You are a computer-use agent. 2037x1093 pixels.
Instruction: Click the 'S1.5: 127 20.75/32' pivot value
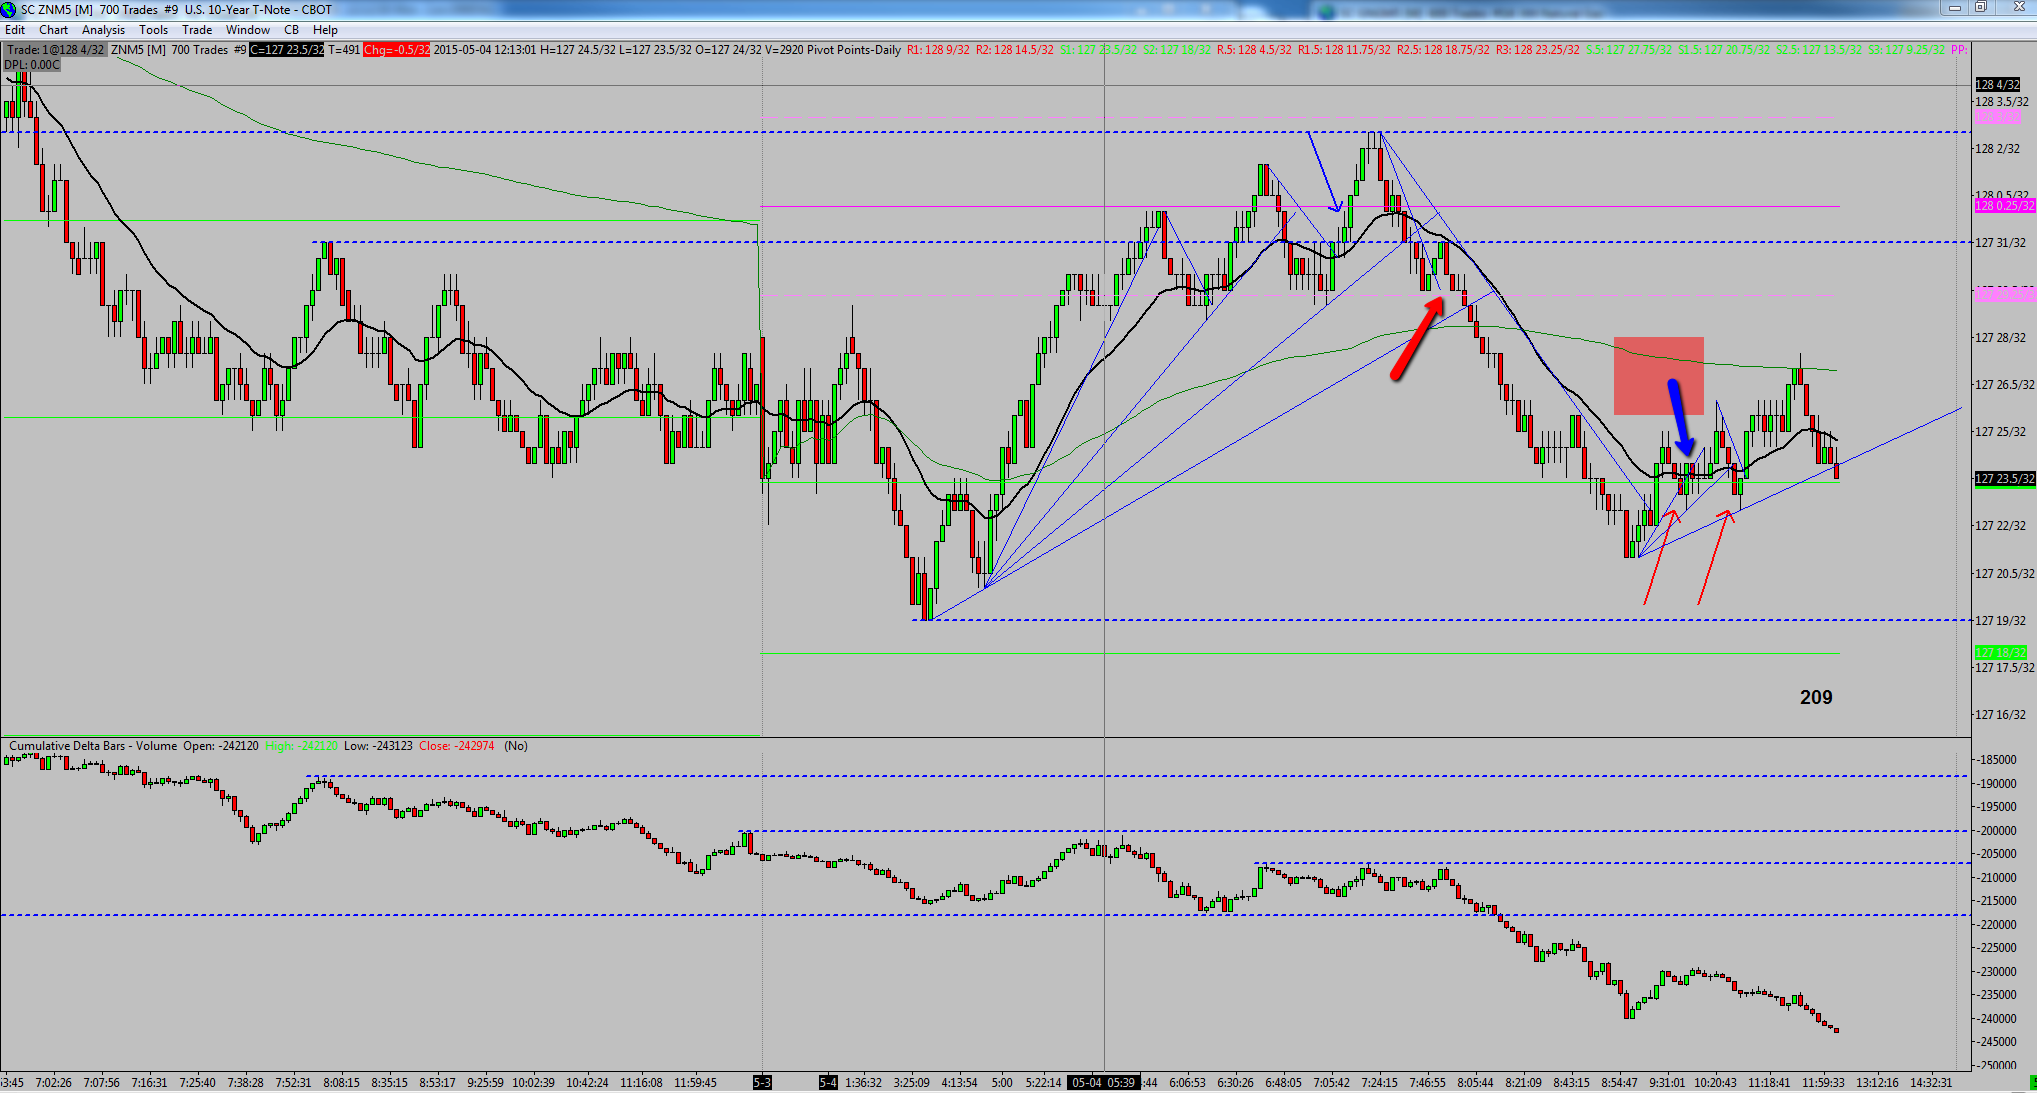point(1724,50)
